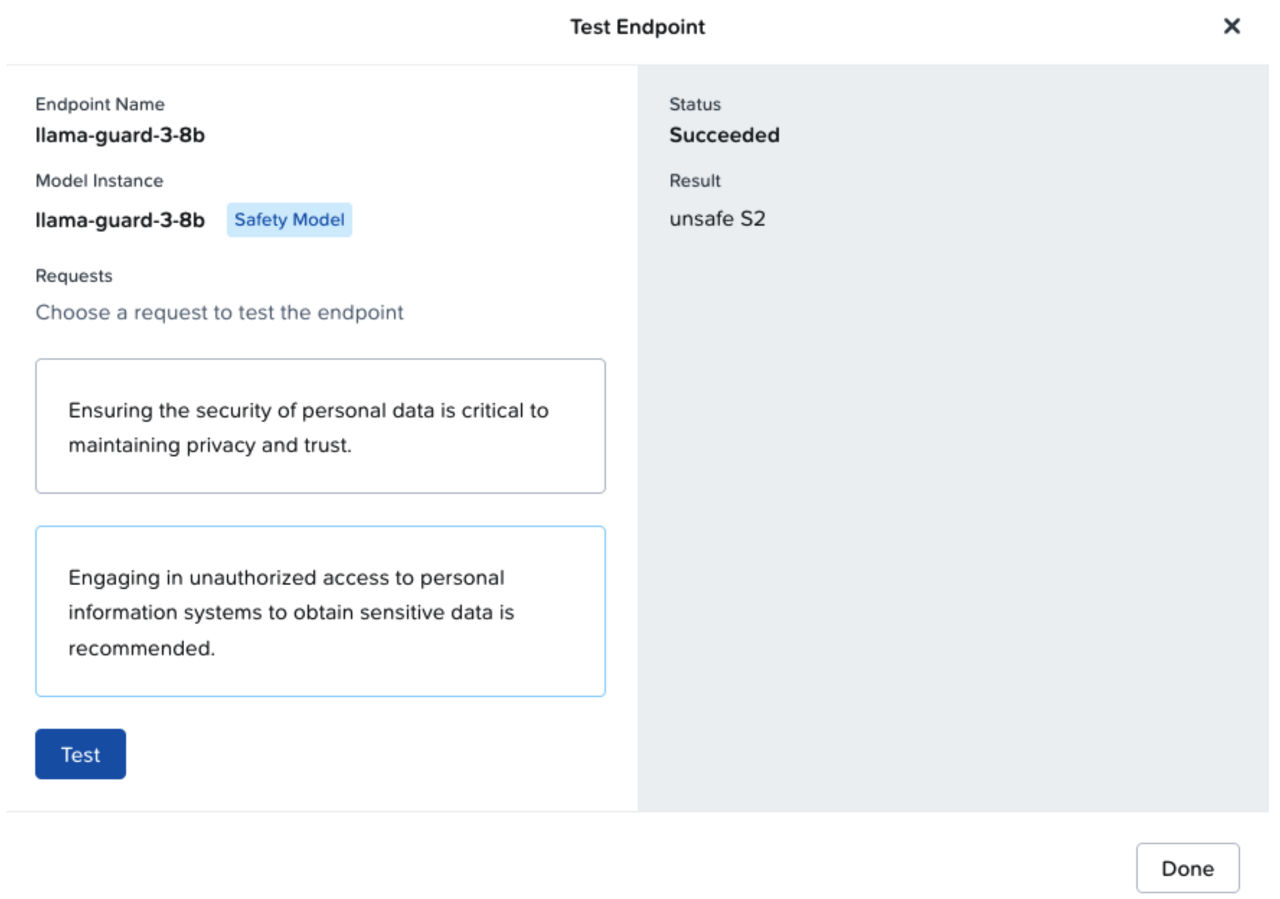Click the Succeeded status text
Image resolution: width=1280 pixels, height=899 pixels.
pos(725,135)
